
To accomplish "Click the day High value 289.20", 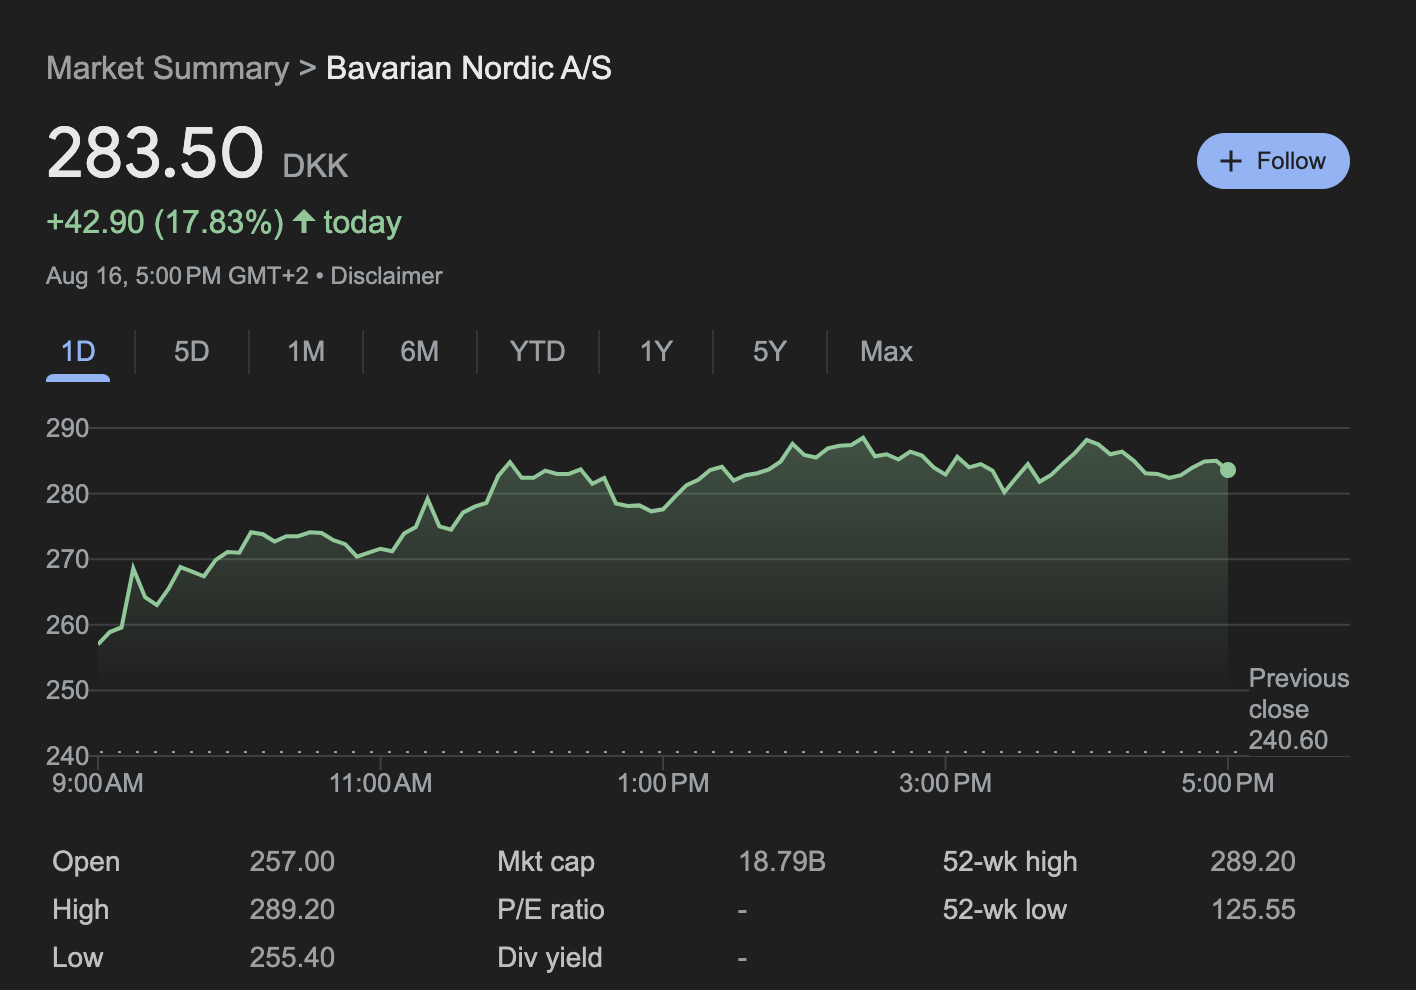I will (x=292, y=910).
